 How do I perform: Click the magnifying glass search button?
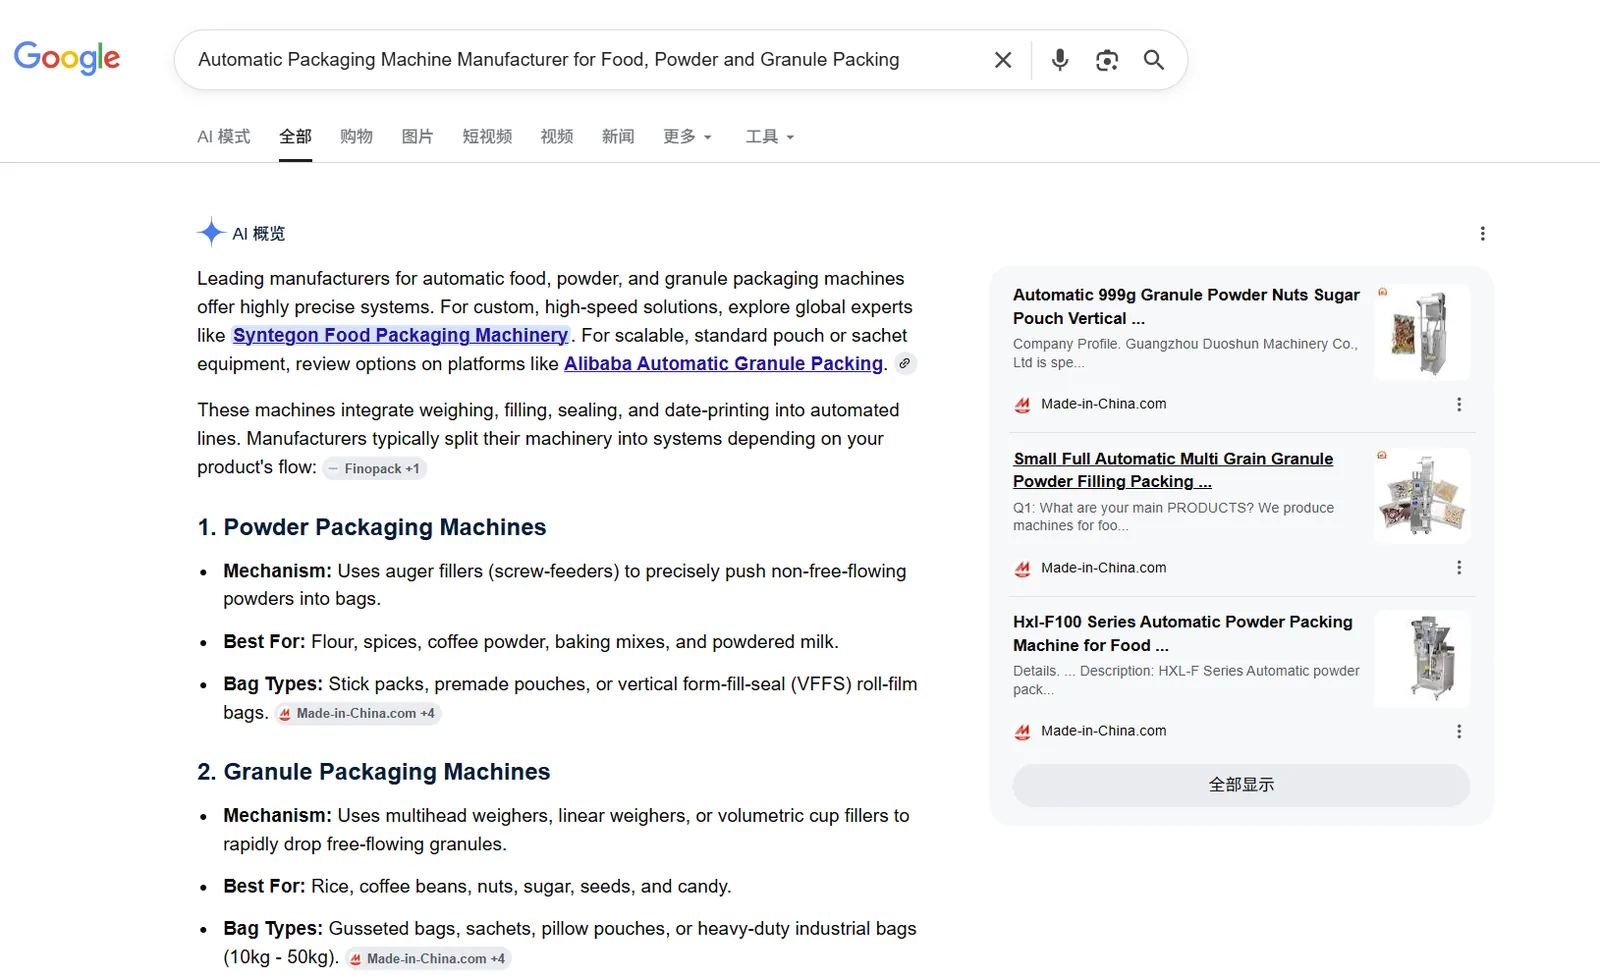[1154, 60]
